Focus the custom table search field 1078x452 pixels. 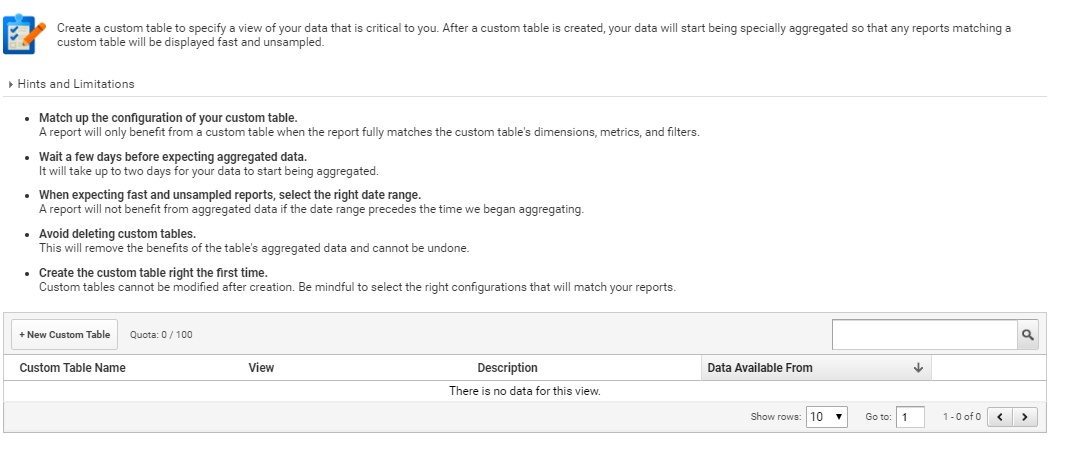tap(925, 335)
